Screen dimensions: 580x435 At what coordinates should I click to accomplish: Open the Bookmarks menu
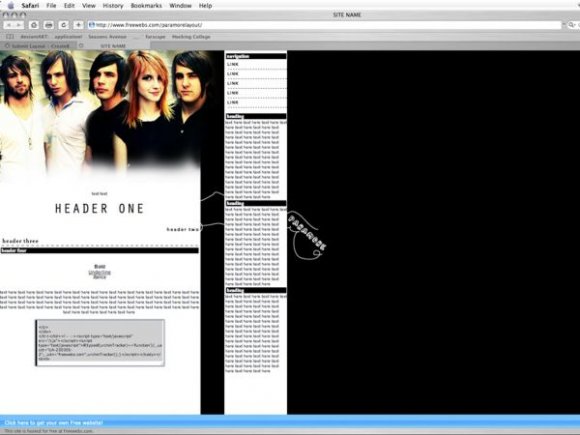point(146,6)
